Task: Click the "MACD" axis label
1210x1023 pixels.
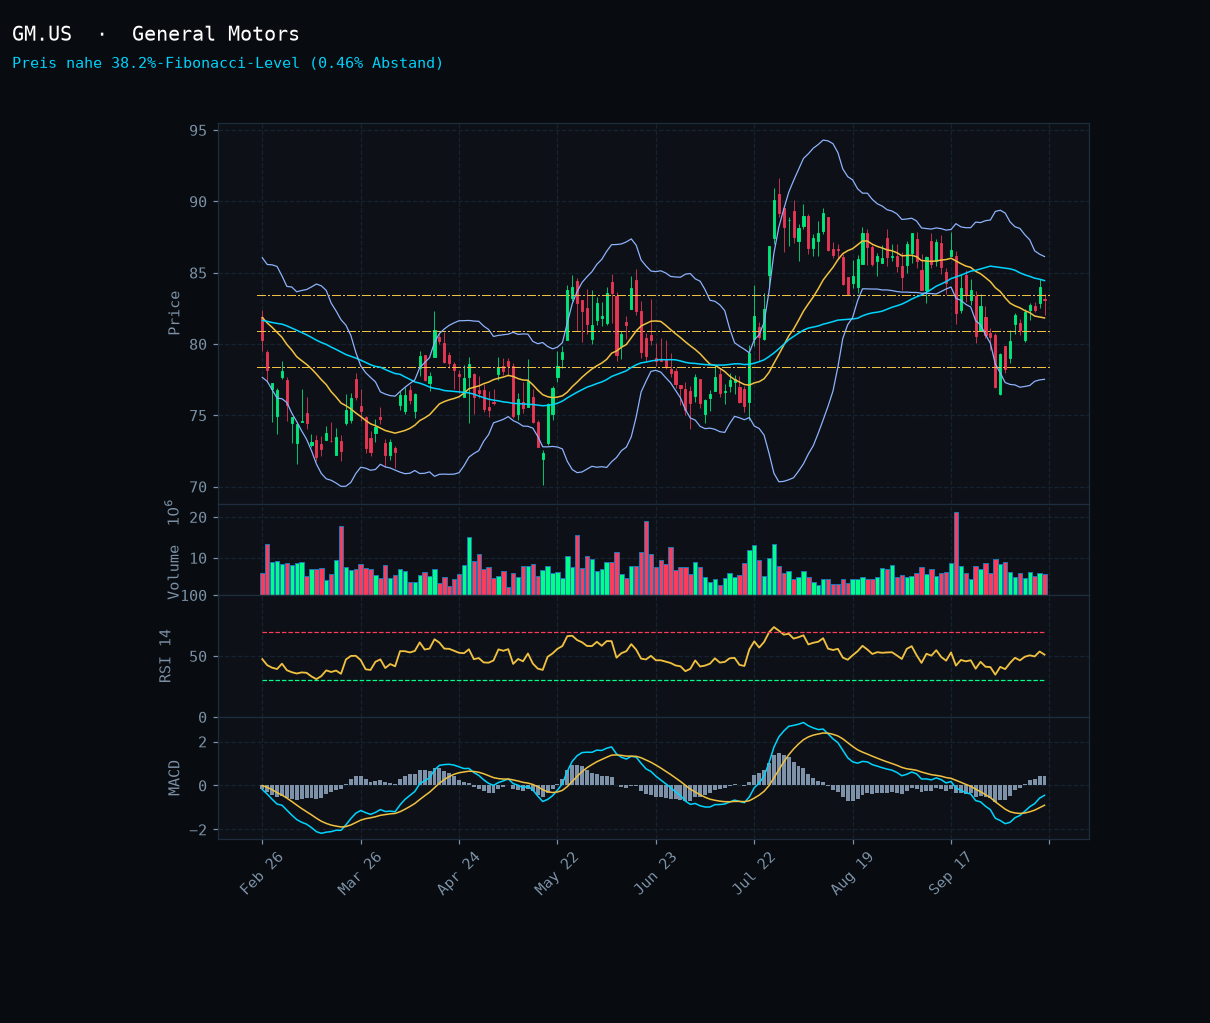Action: (x=175, y=778)
